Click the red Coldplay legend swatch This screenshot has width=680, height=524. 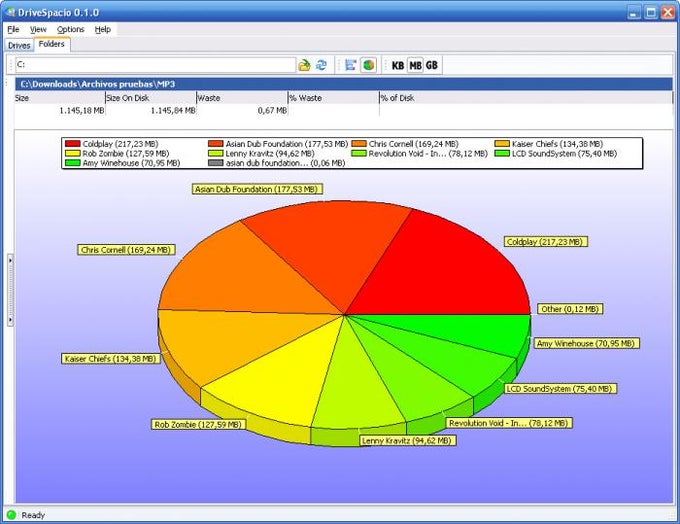pyautogui.click(x=72, y=144)
